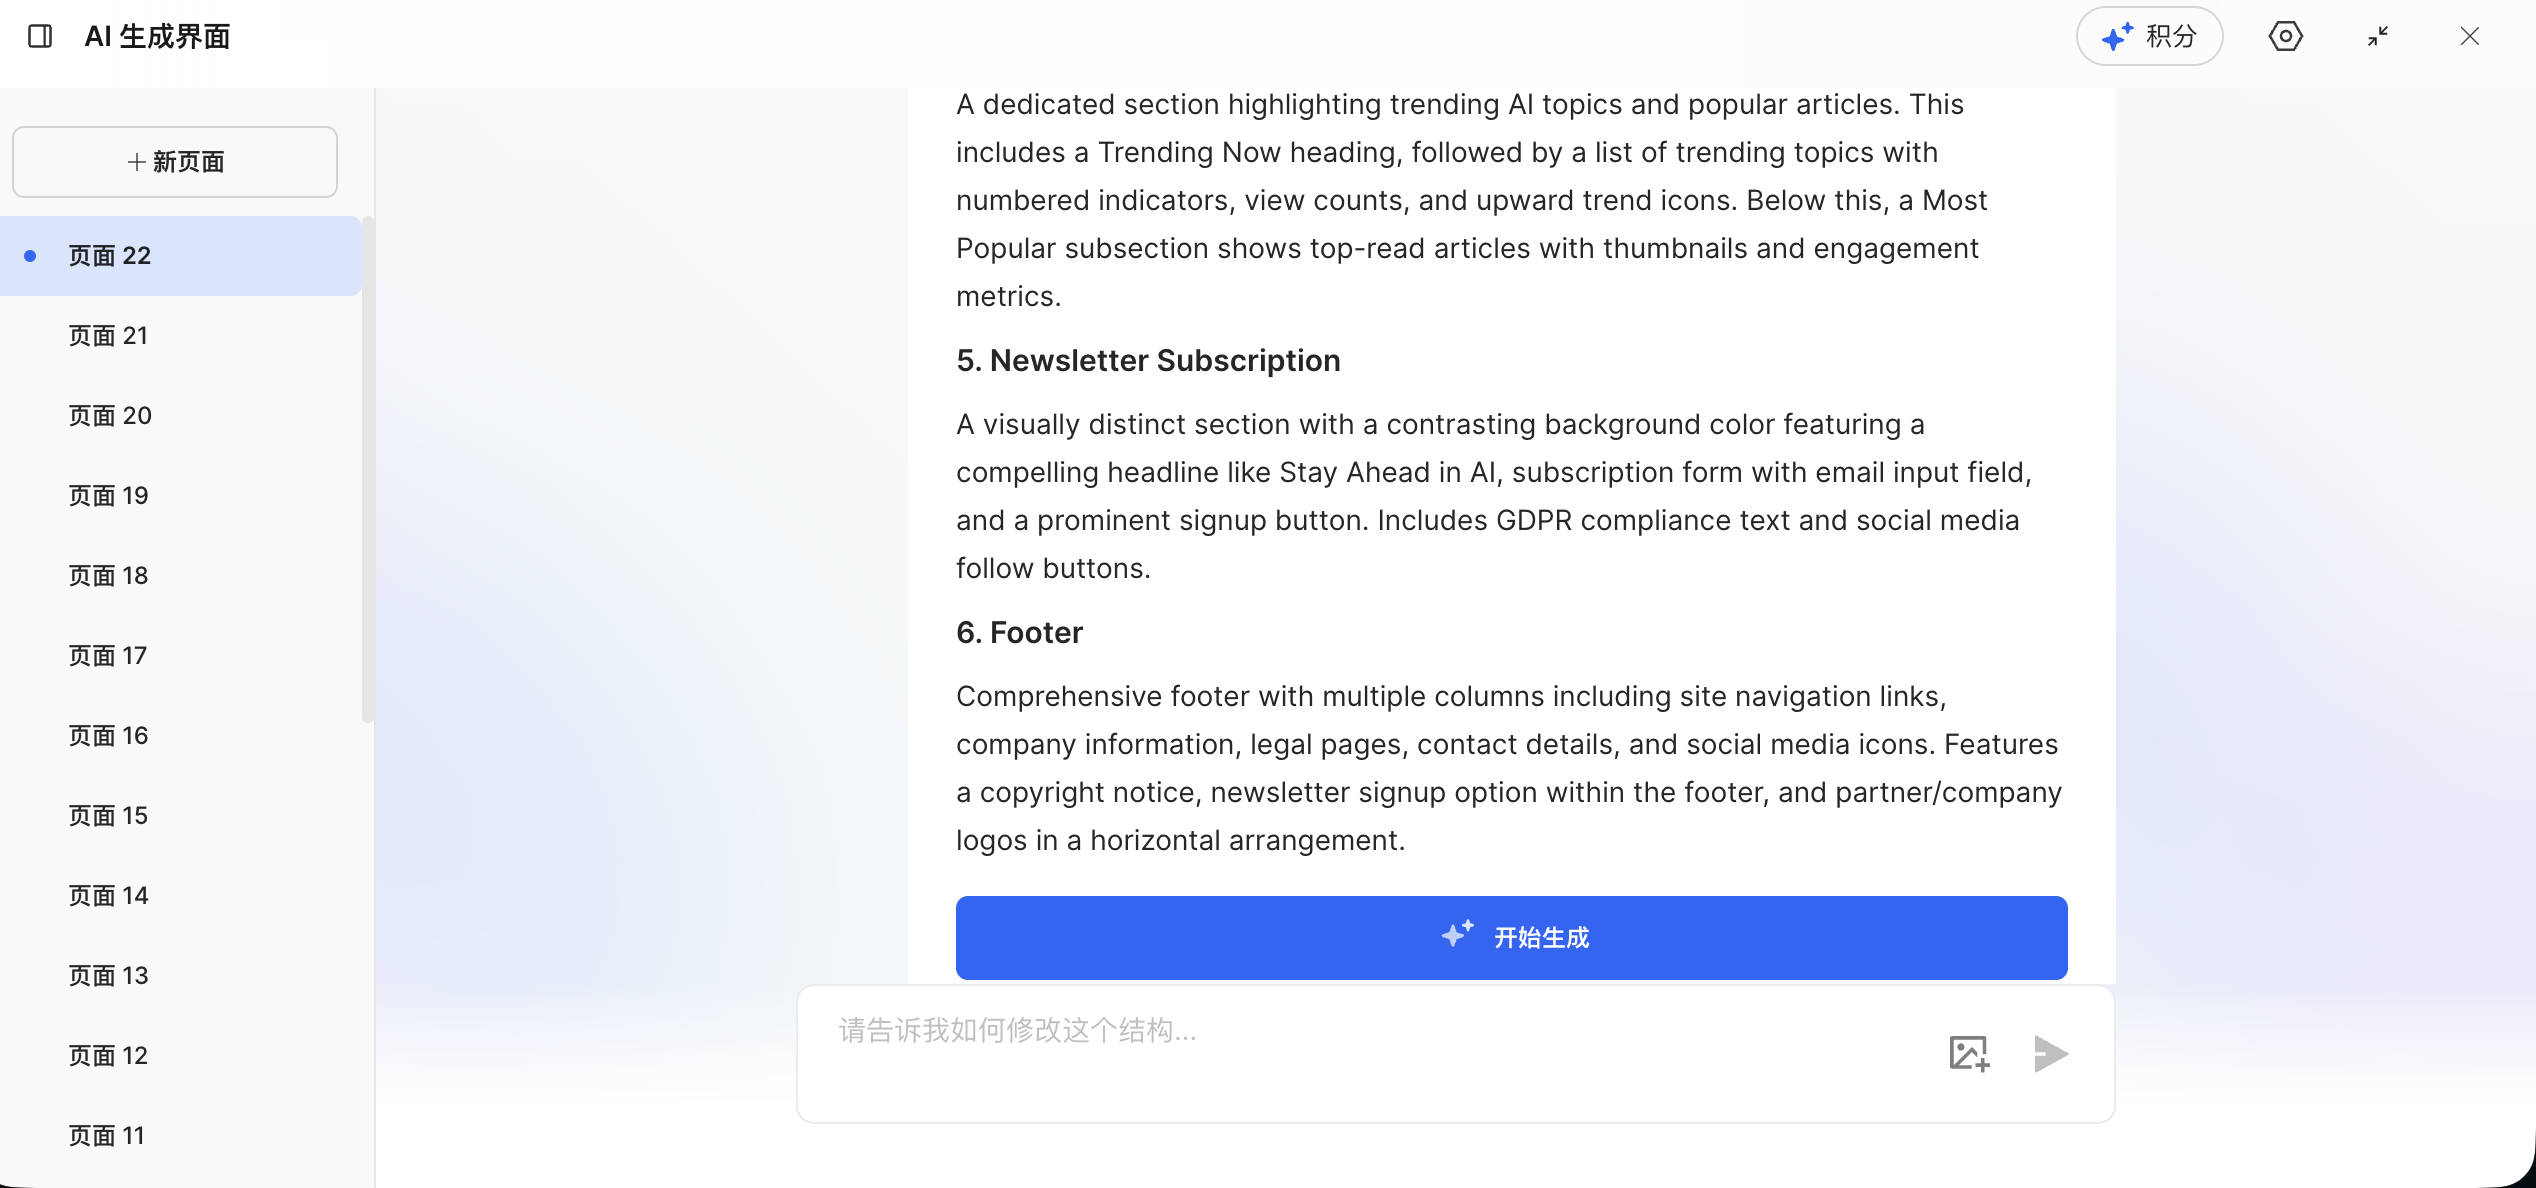
Task: Click the shrink window arrows icon
Action: pyautogui.click(x=2378, y=37)
